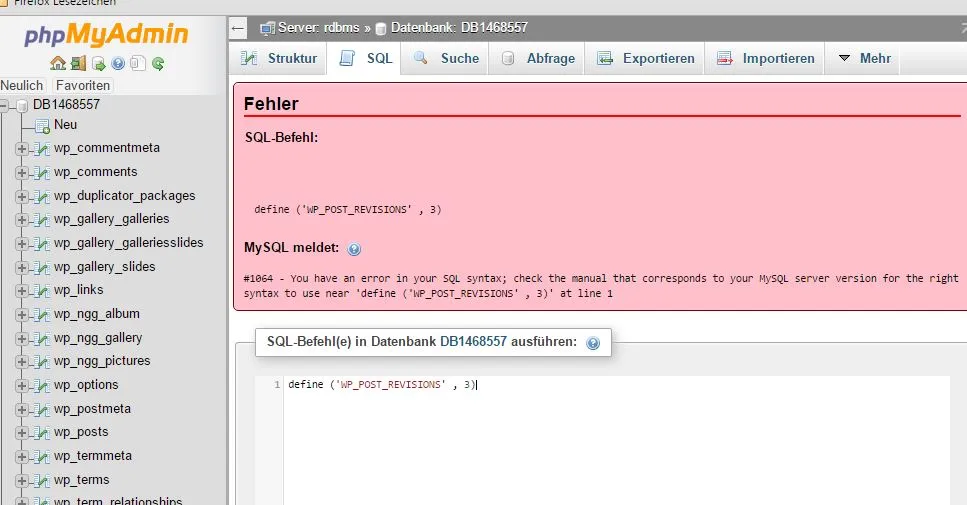This screenshot has height=505, width=967.
Task: Click inside the SQL query editor field
Action: (617, 440)
